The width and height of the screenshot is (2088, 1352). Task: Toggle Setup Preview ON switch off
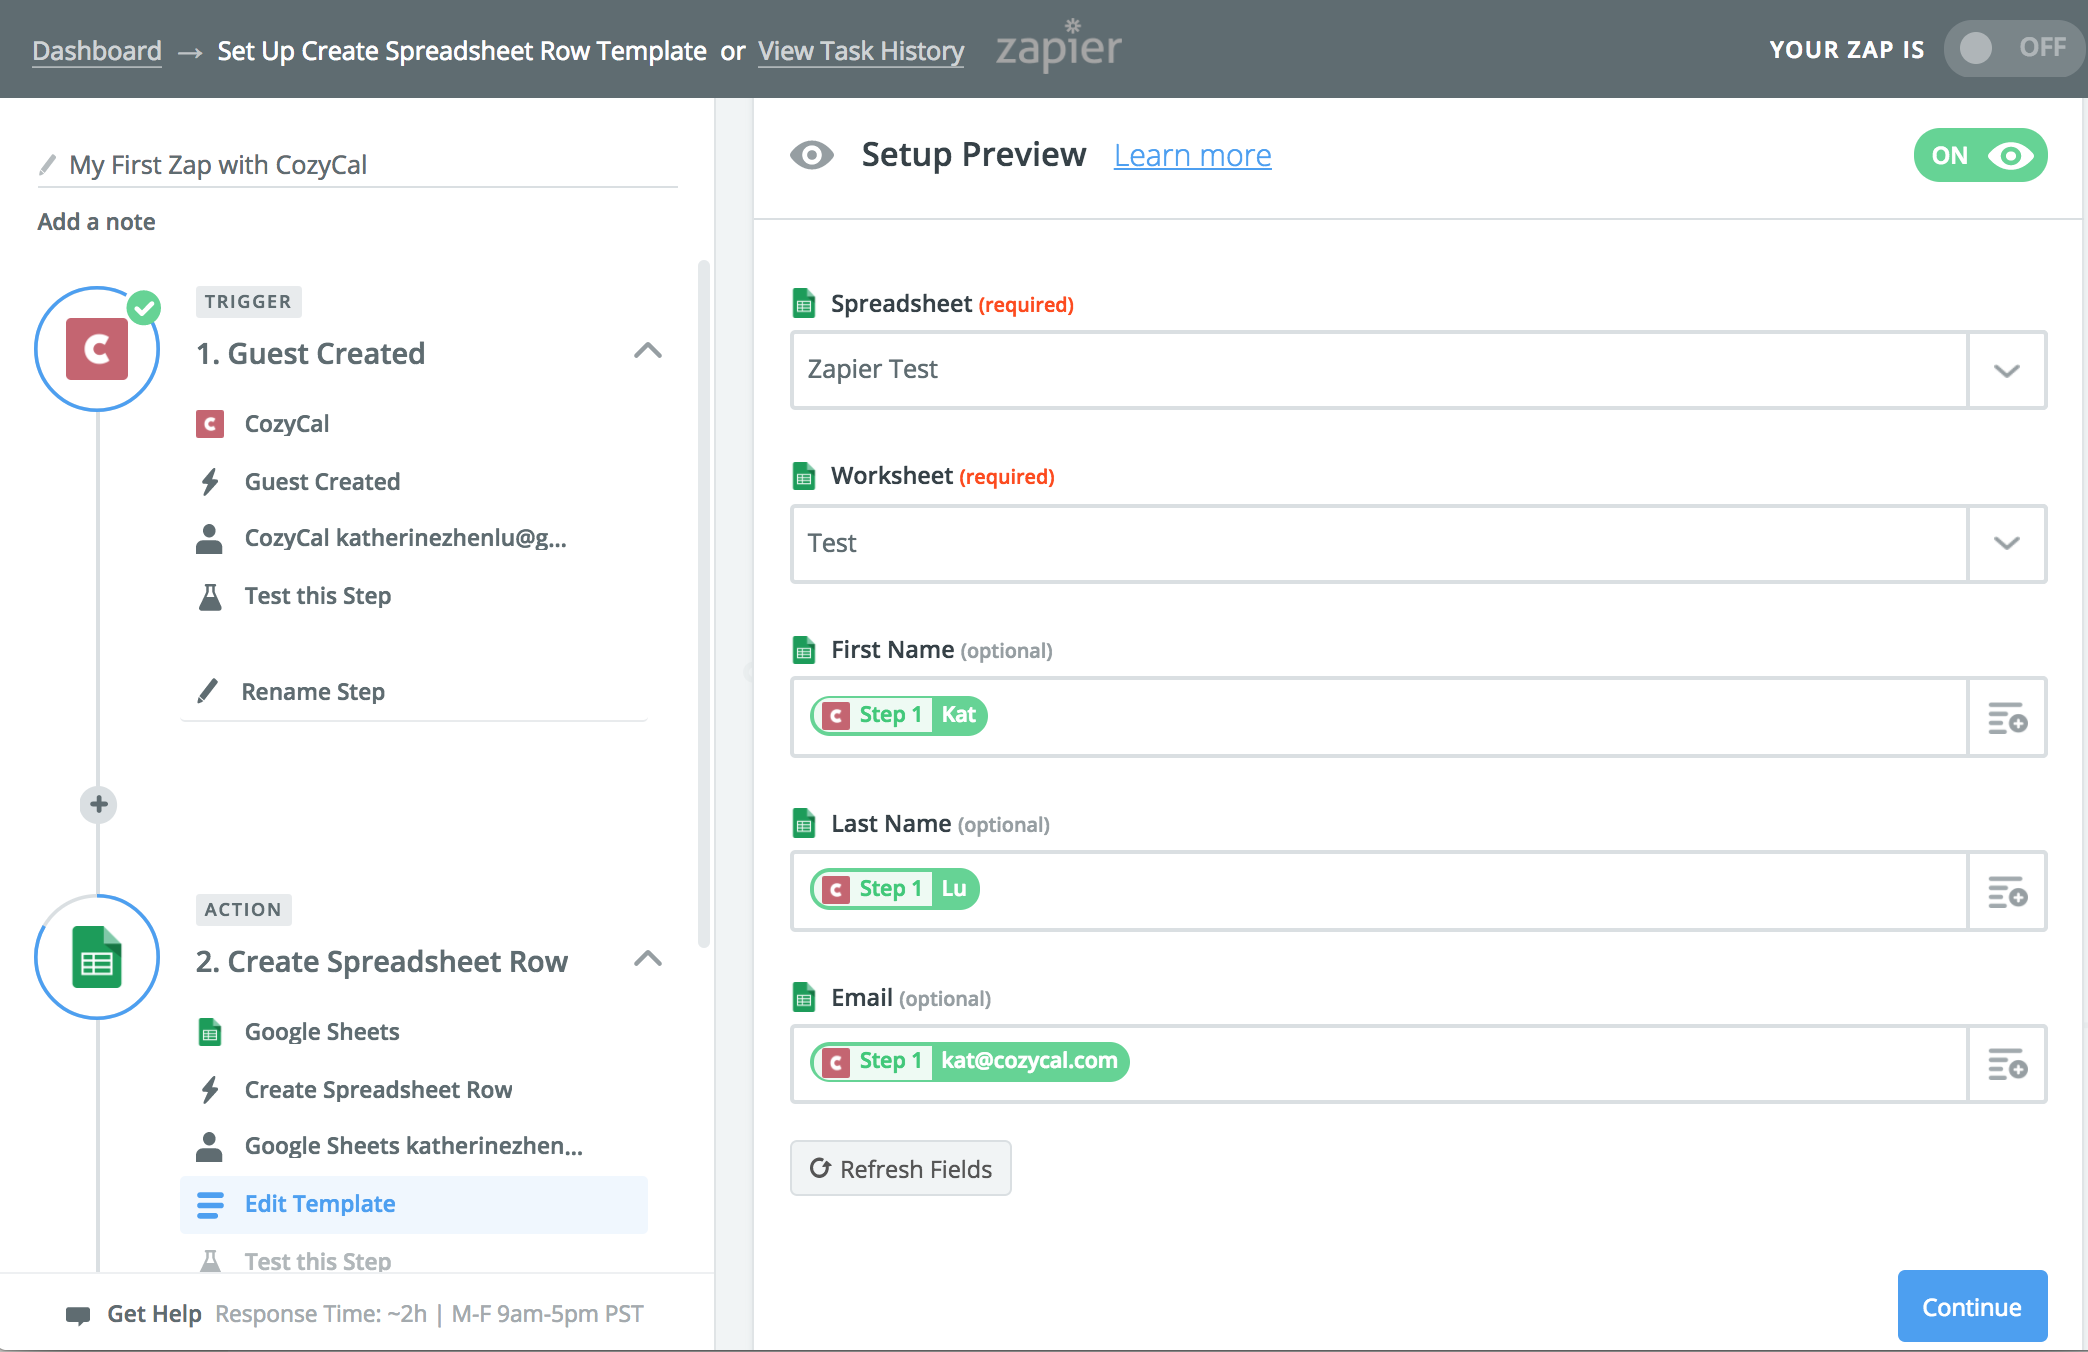click(x=1979, y=156)
